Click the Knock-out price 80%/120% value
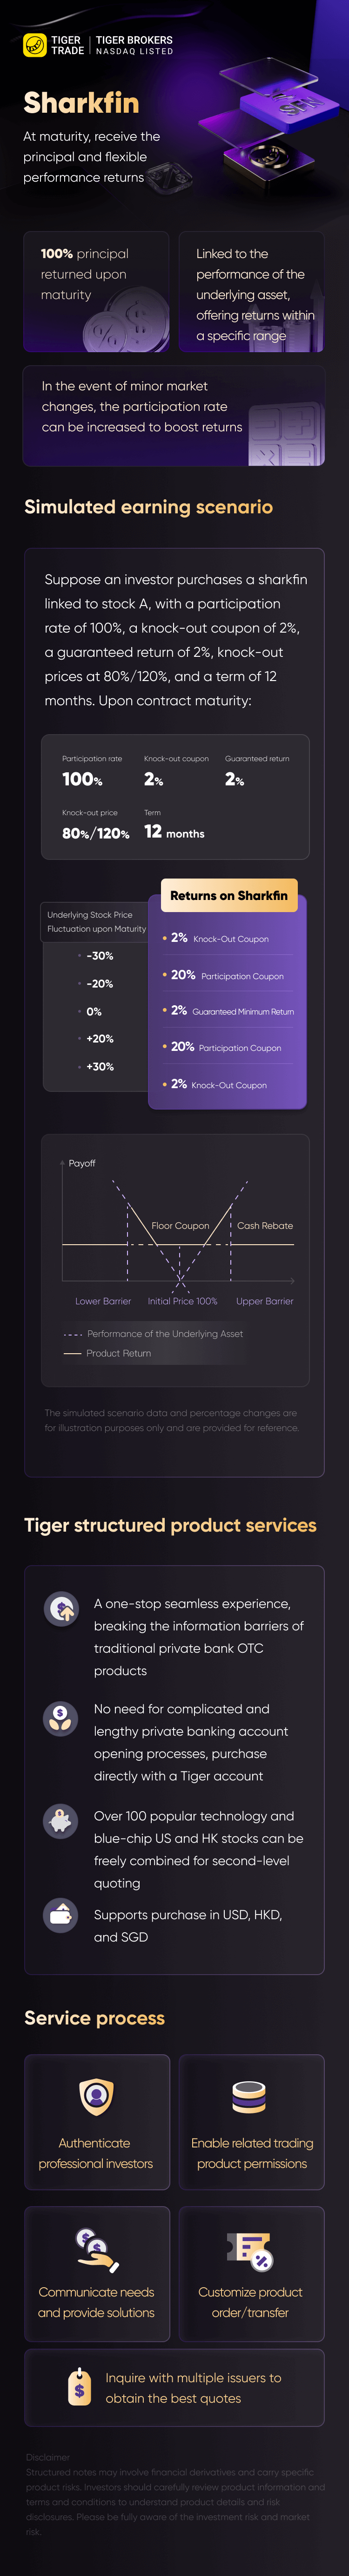This screenshot has height=2576, width=349. coord(96,833)
